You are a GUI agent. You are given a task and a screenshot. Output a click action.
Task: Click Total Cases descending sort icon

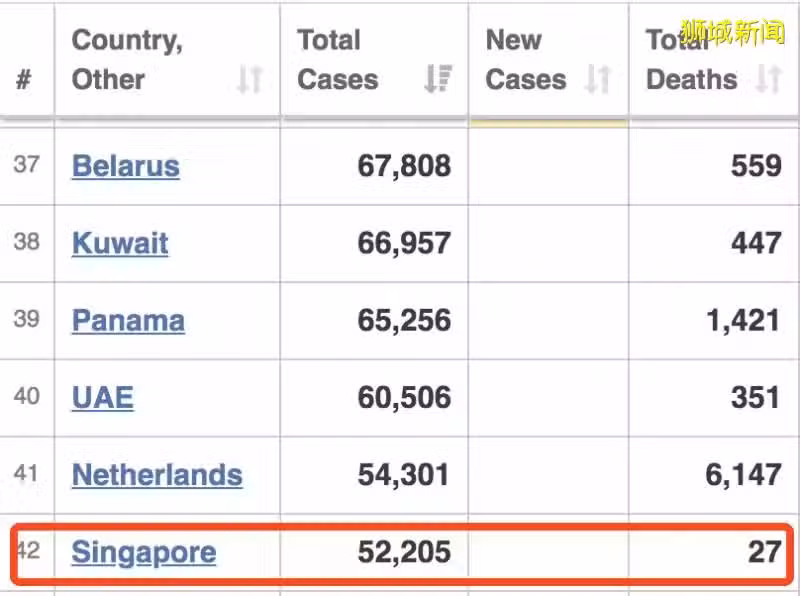point(438,79)
